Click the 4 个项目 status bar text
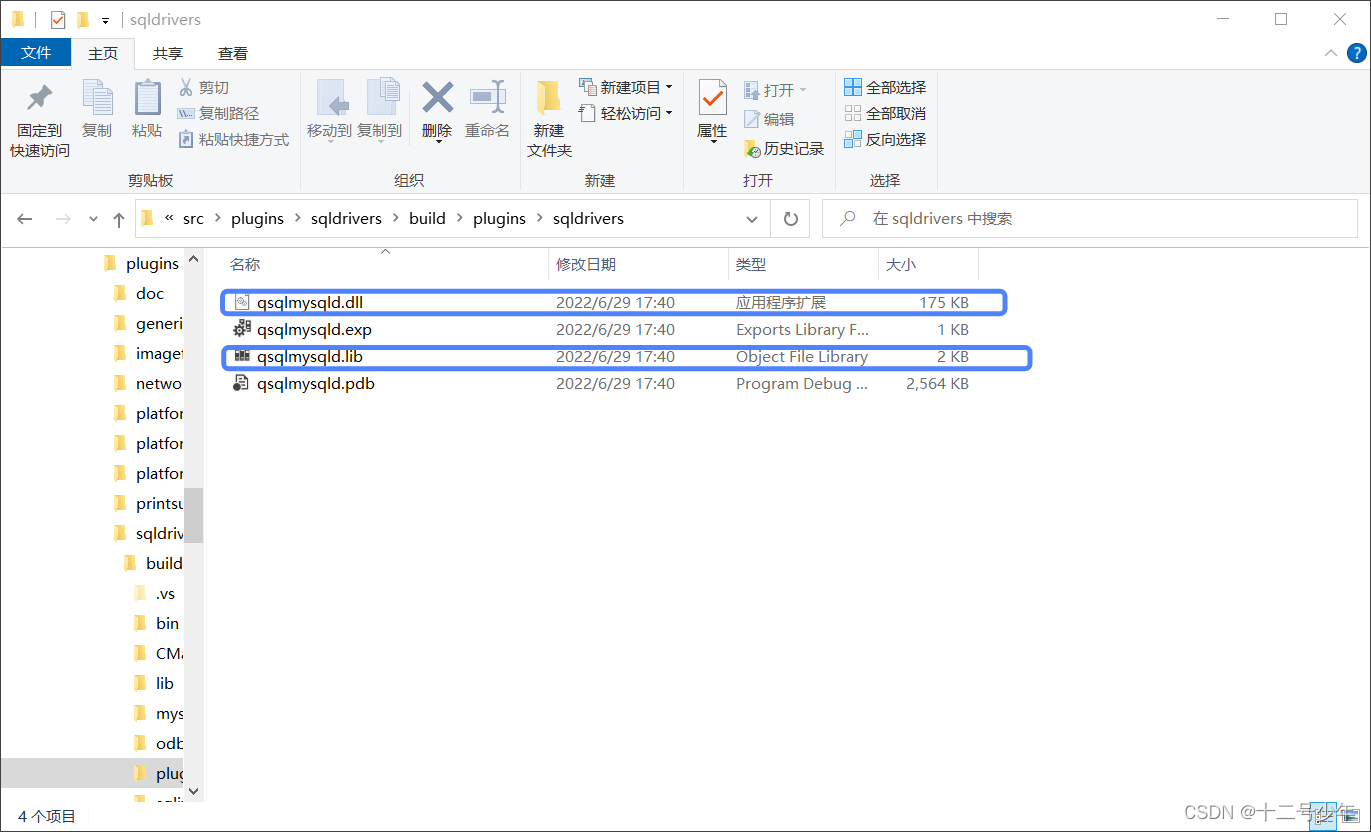Image resolution: width=1371 pixels, height=832 pixels. click(47, 816)
